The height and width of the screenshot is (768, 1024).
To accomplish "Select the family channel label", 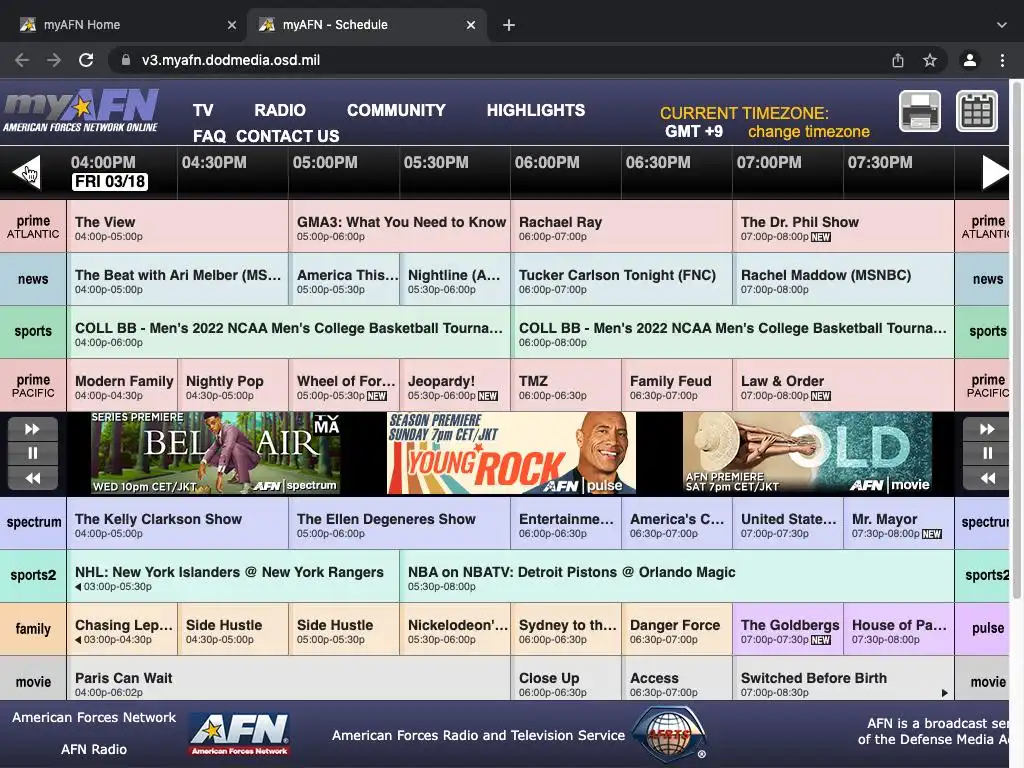I will tap(33, 629).
